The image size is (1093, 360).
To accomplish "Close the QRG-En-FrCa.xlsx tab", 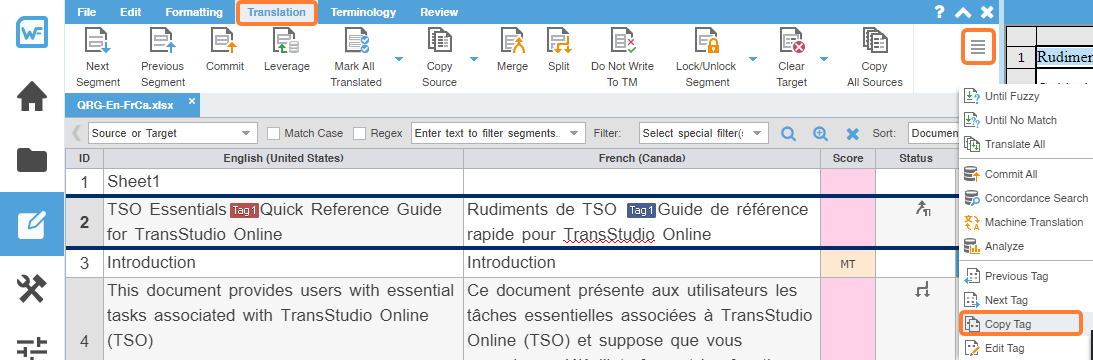I will pyautogui.click(x=192, y=102).
